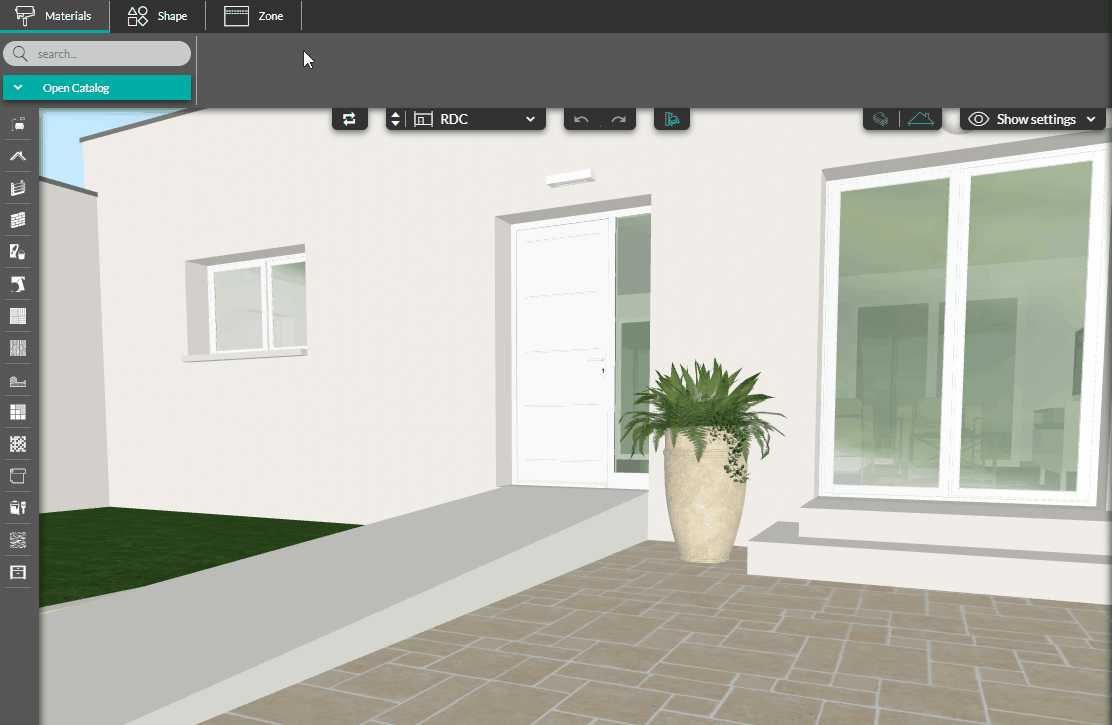
Task: Open the cladding panels material category
Action: pyautogui.click(x=18, y=188)
